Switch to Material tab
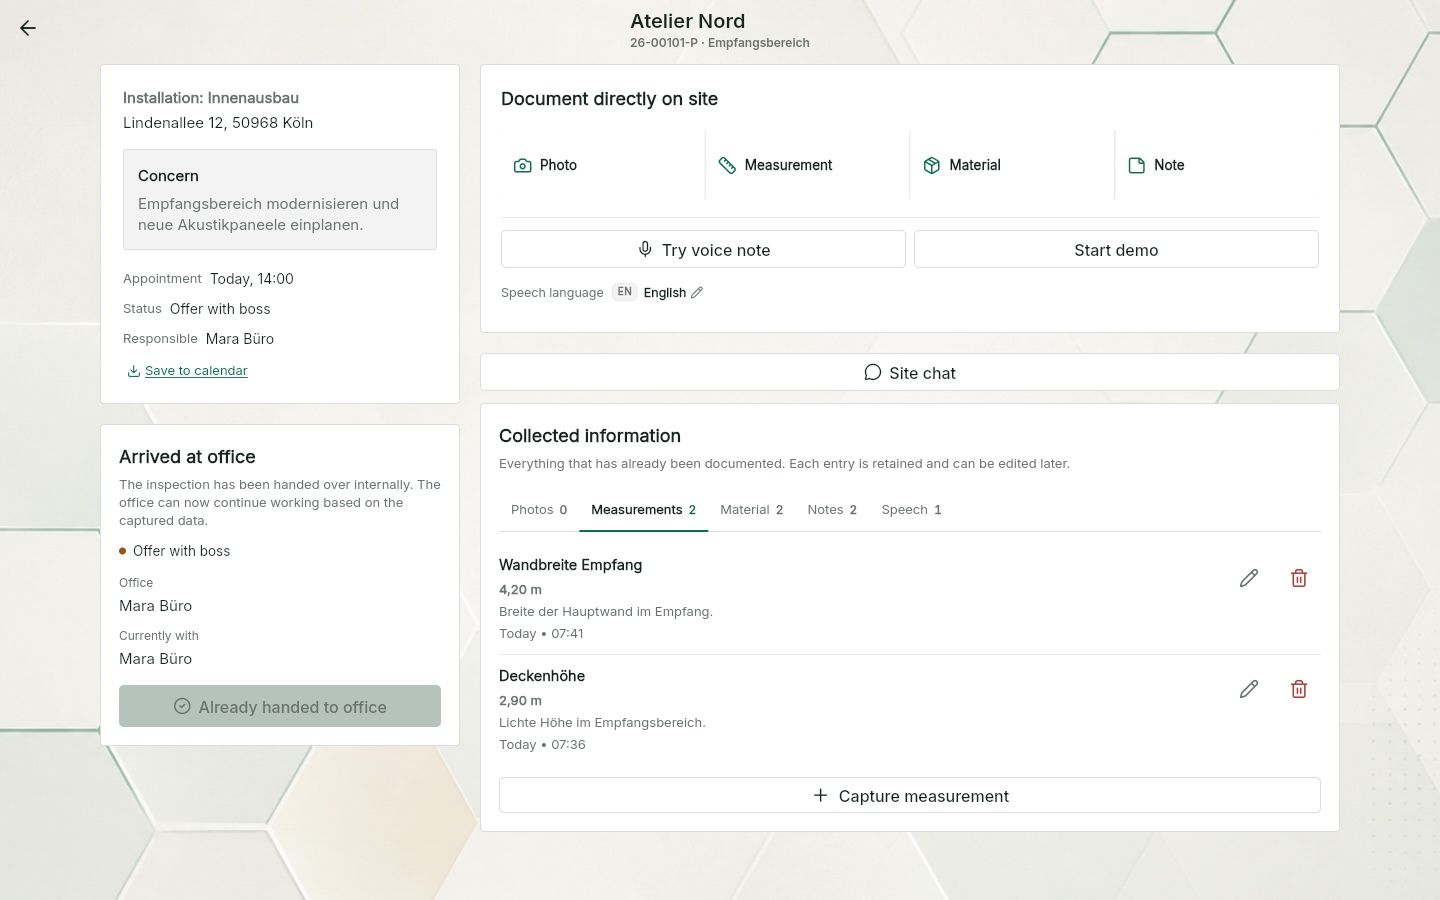1440x900 pixels. pyautogui.click(x=752, y=510)
